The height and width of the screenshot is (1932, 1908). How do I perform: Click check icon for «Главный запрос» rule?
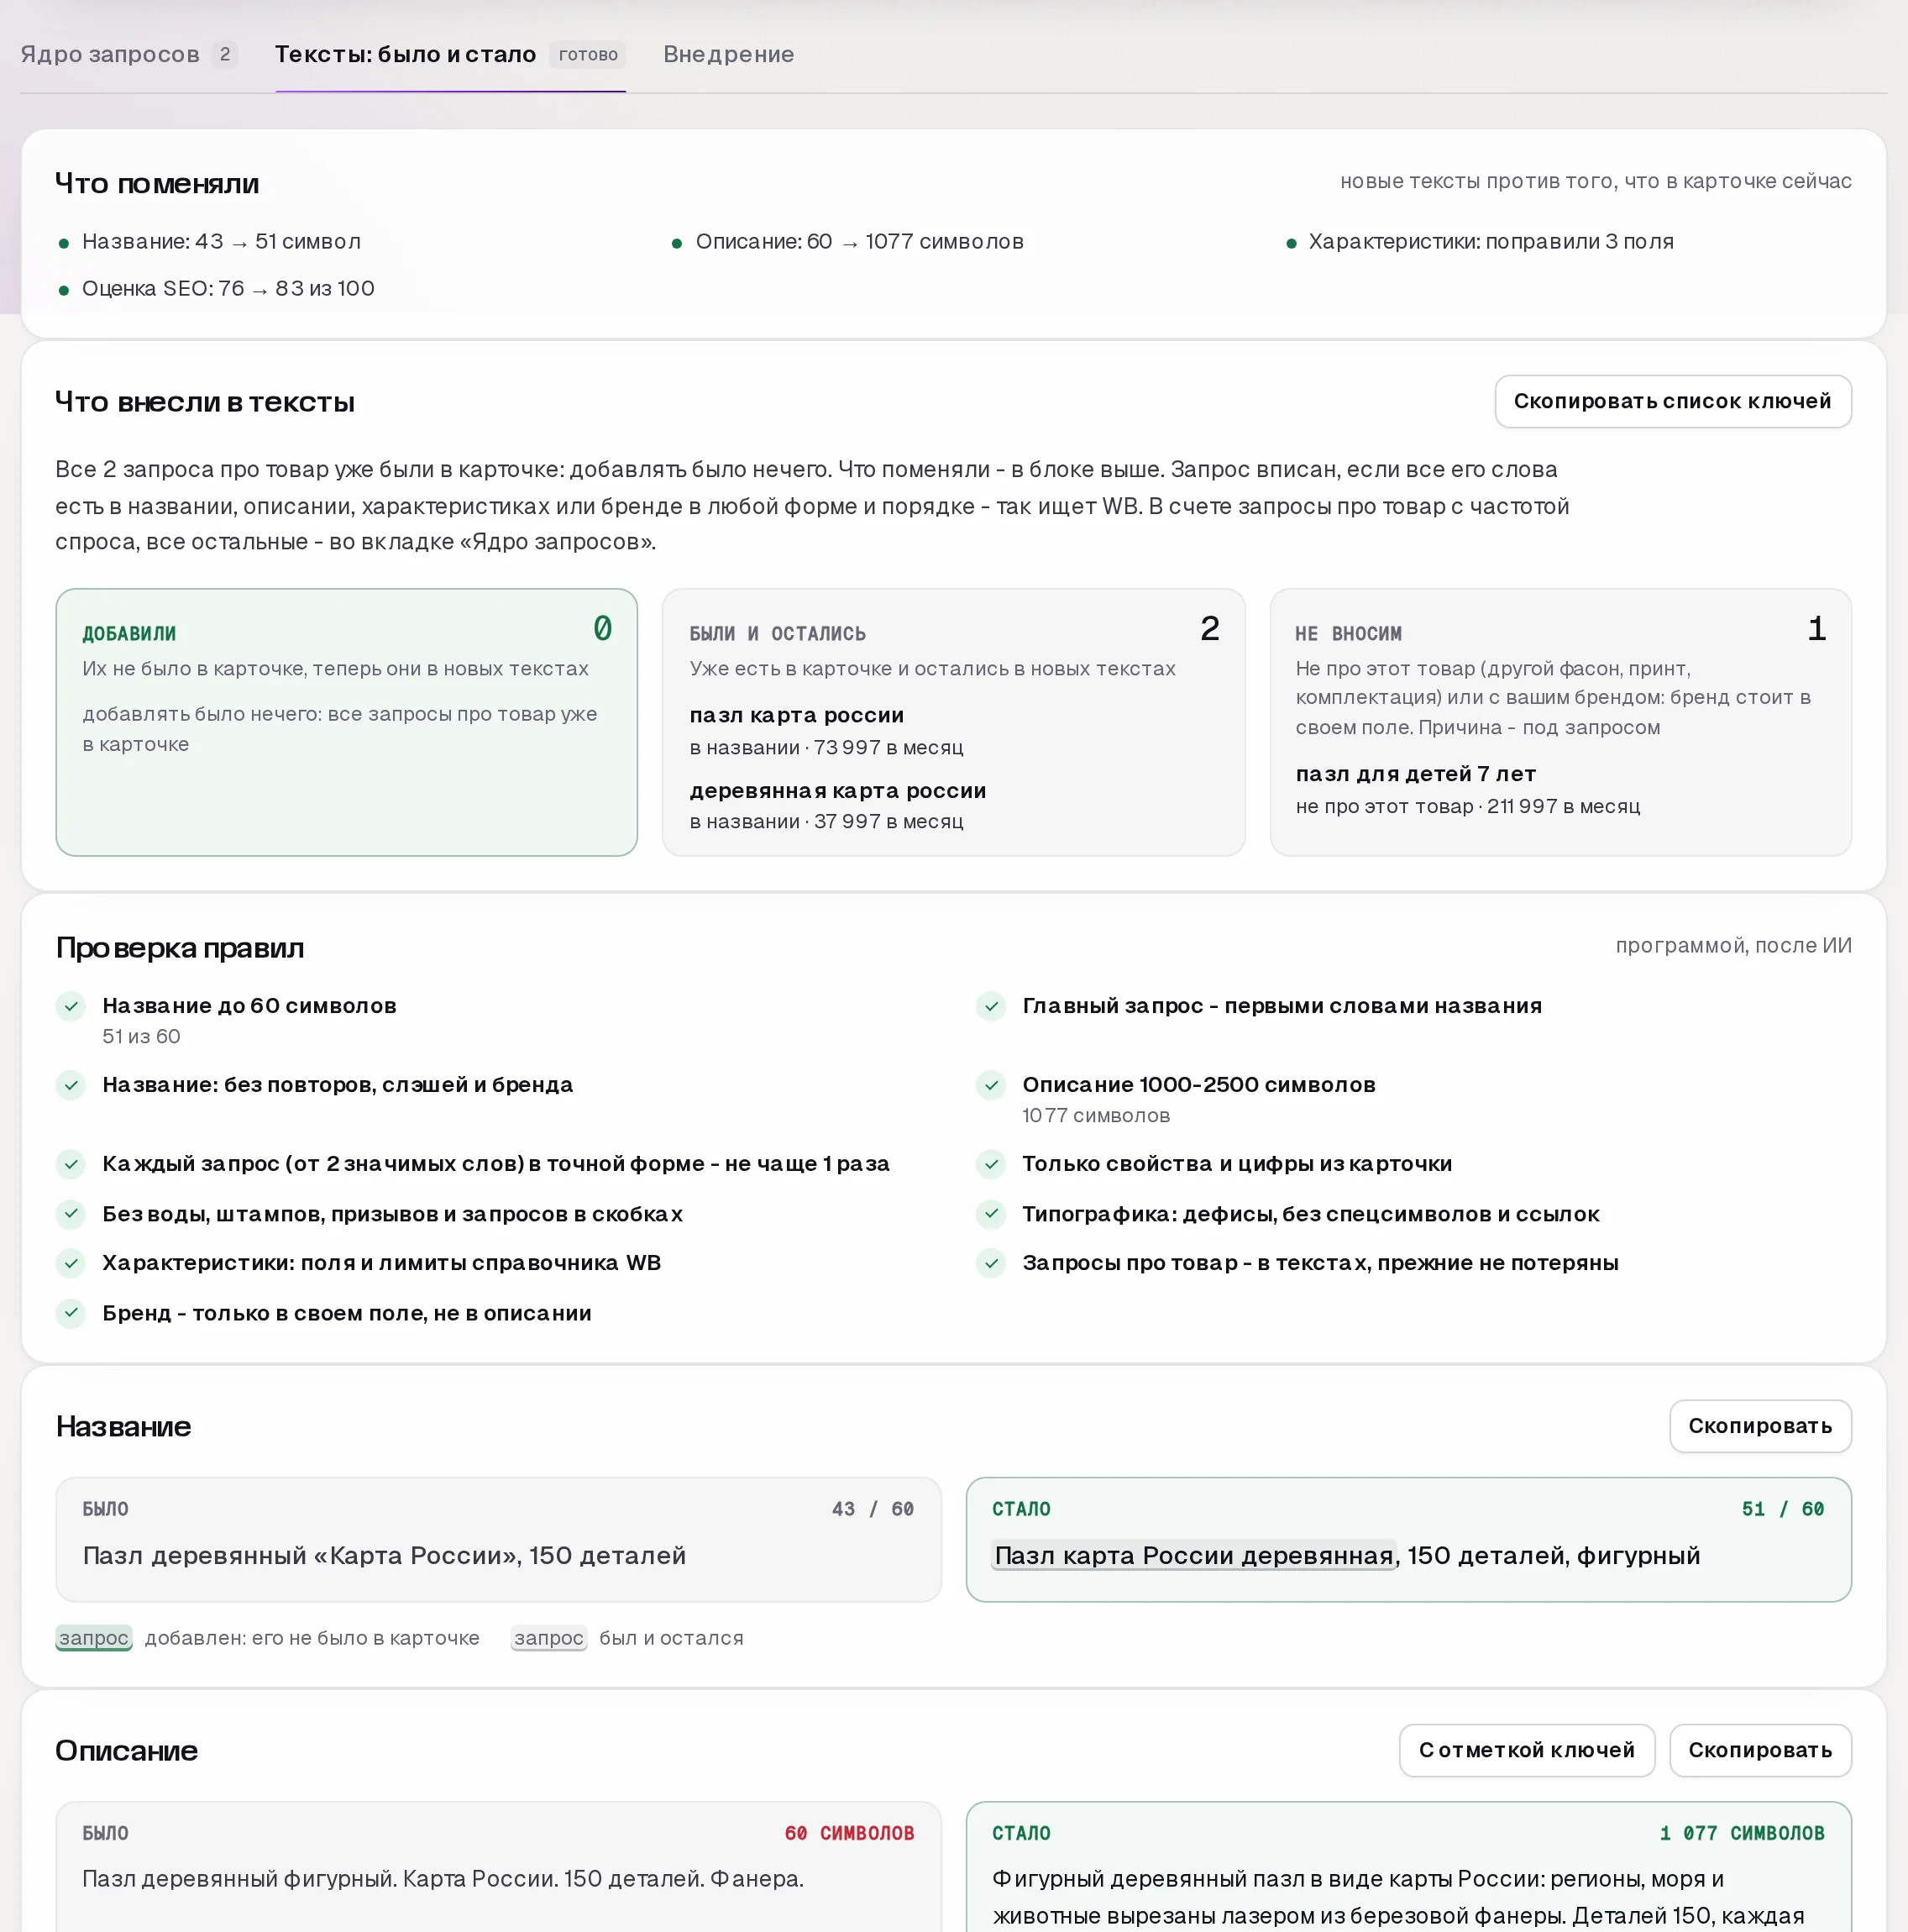(991, 1006)
